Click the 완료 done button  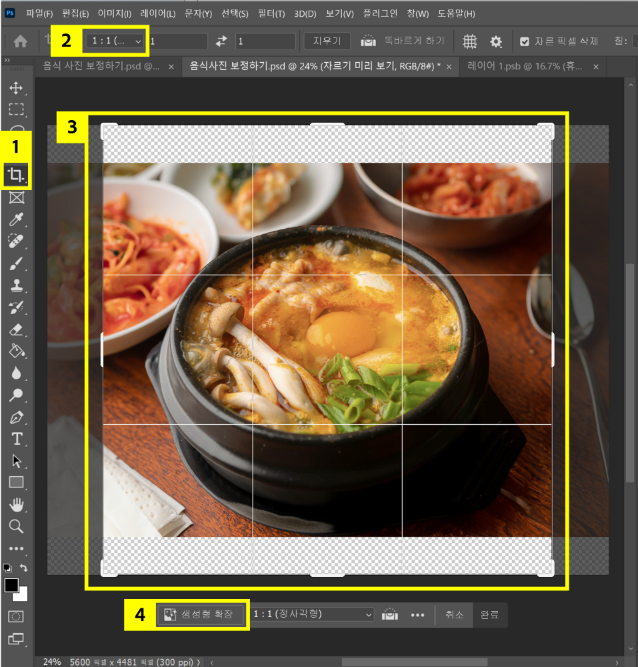coord(489,615)
